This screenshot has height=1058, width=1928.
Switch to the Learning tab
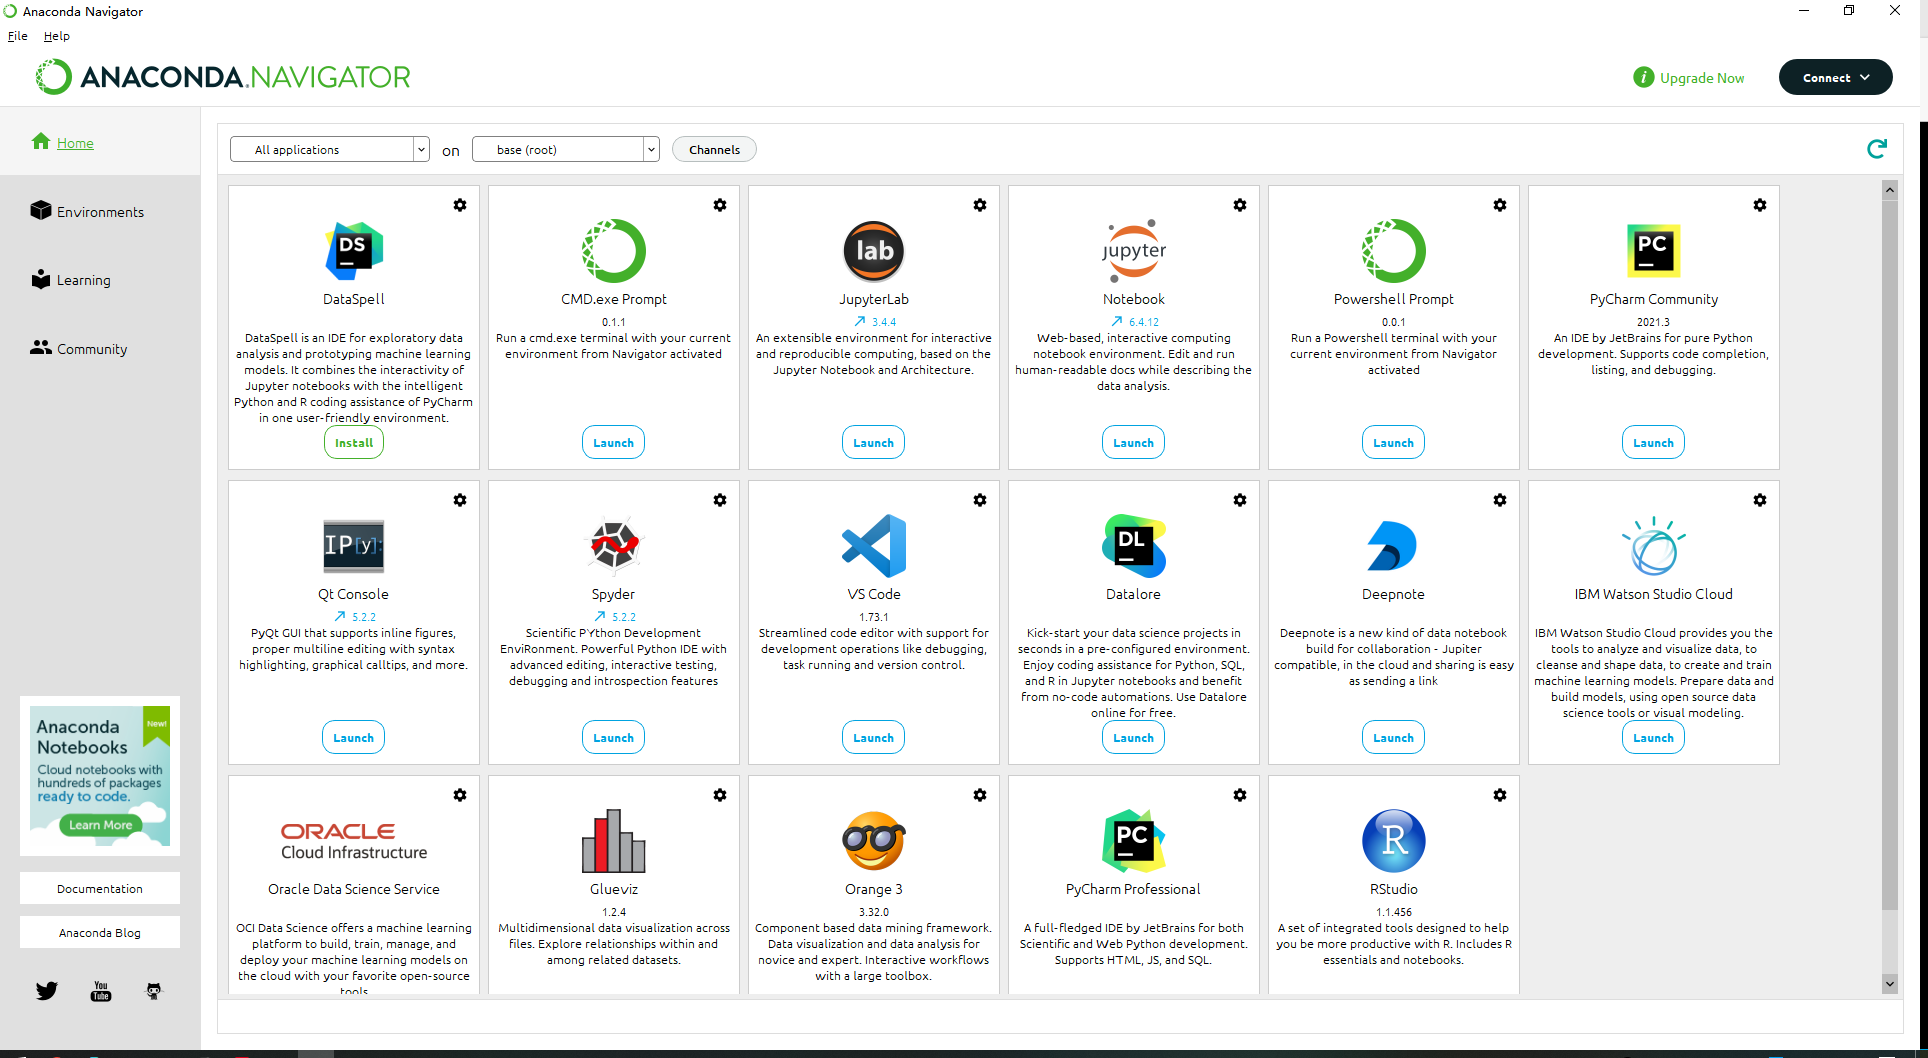(x=71, y=280)
